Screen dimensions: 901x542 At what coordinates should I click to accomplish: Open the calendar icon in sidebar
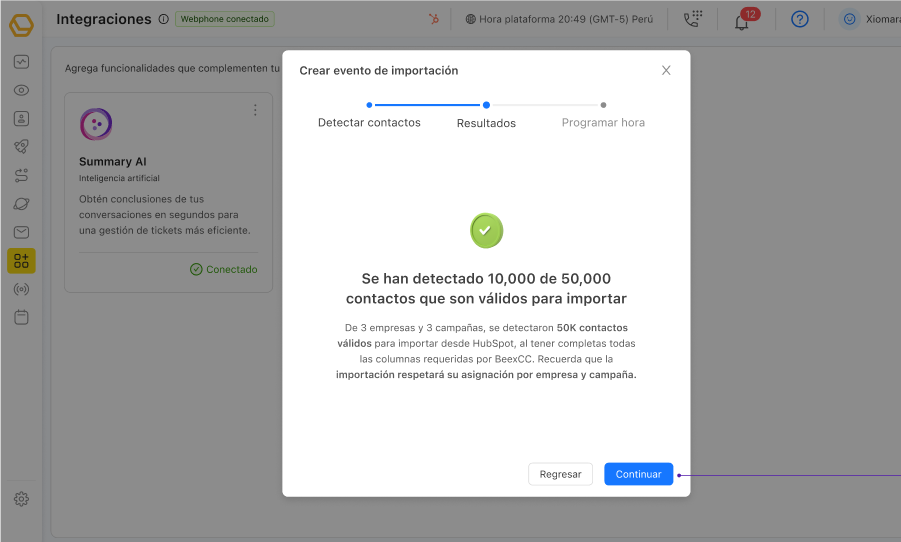coord(21,317)
